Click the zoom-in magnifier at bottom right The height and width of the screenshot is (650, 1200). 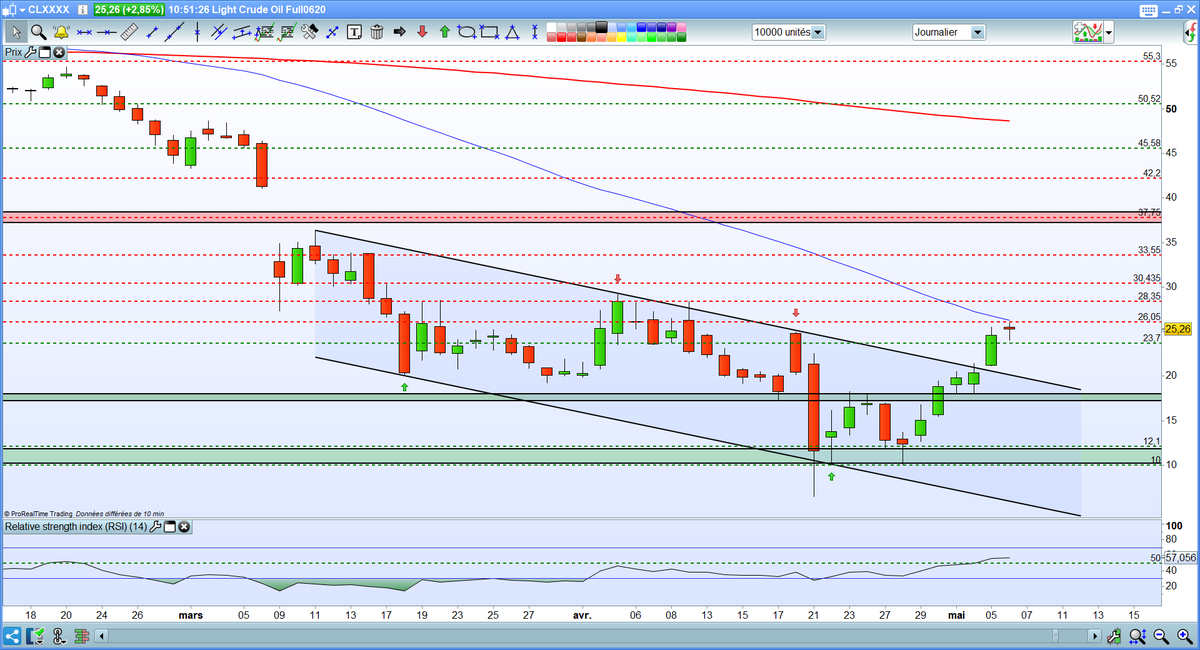[x=1185, y=636]
